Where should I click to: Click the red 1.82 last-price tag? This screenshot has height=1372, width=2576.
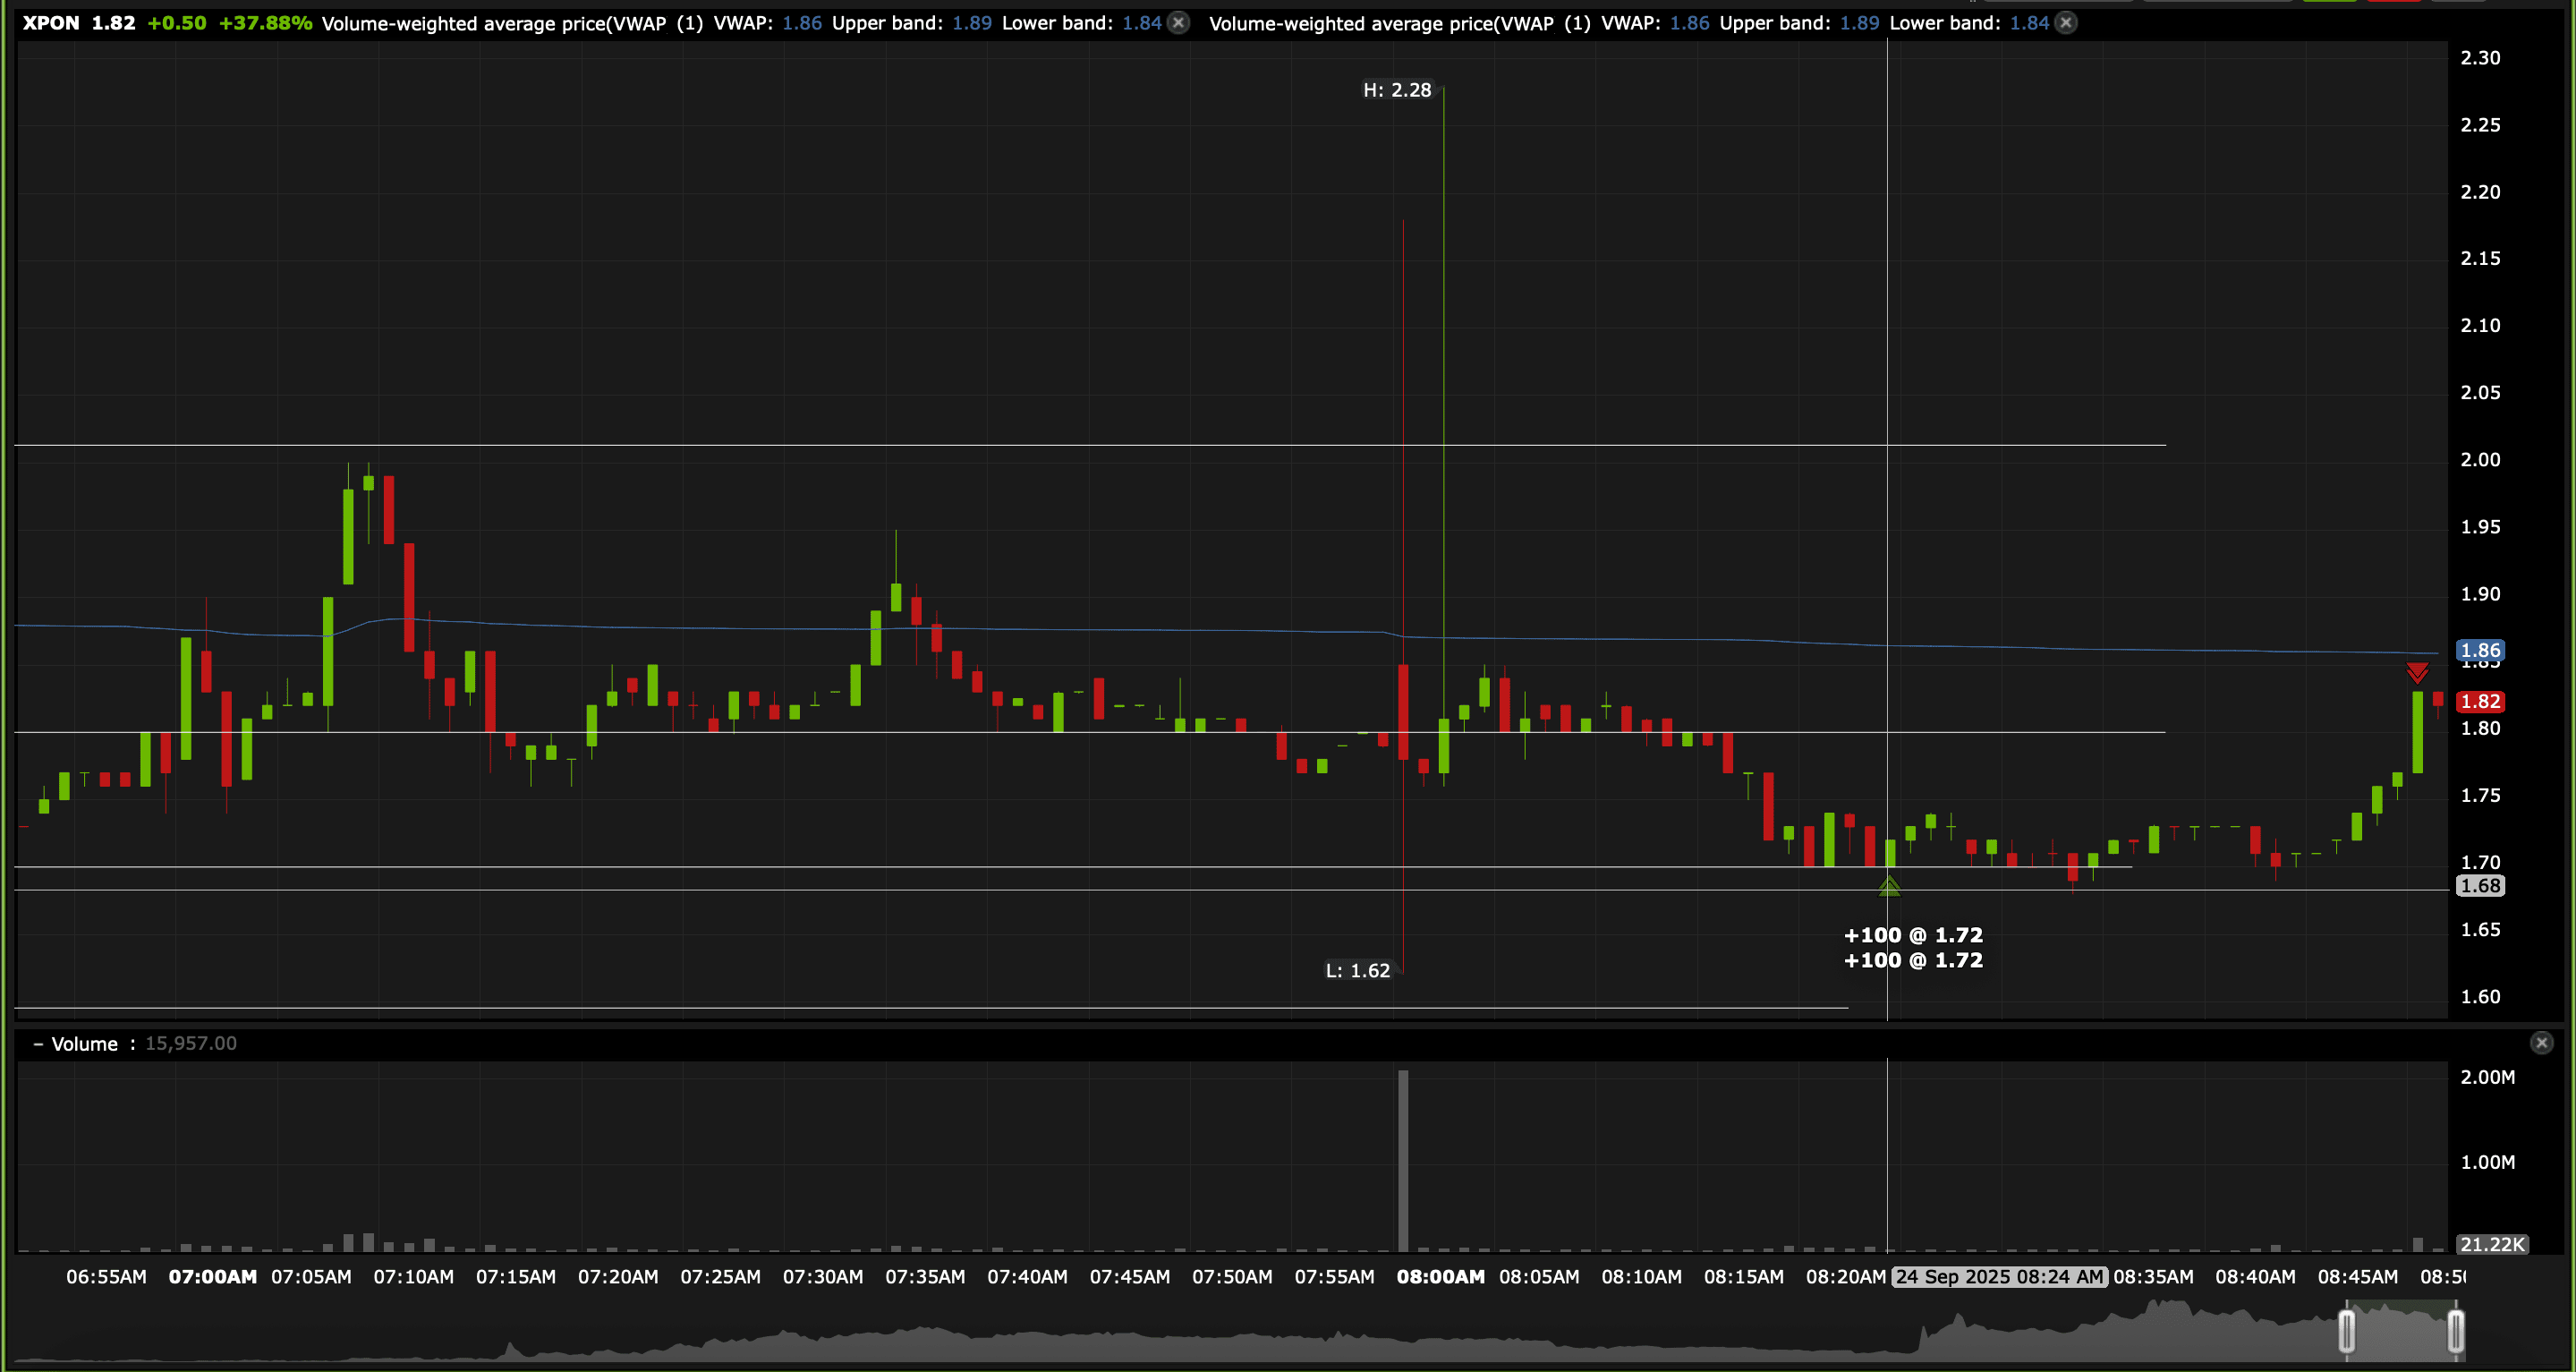click(2479, 701)
